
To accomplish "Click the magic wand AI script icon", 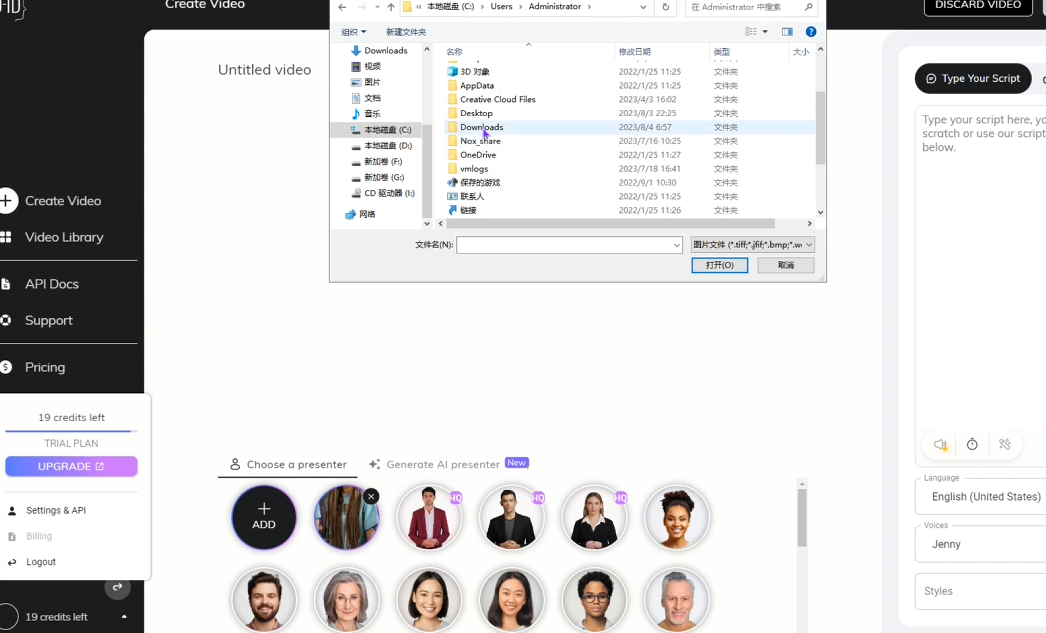I will tap(1005, 445).
